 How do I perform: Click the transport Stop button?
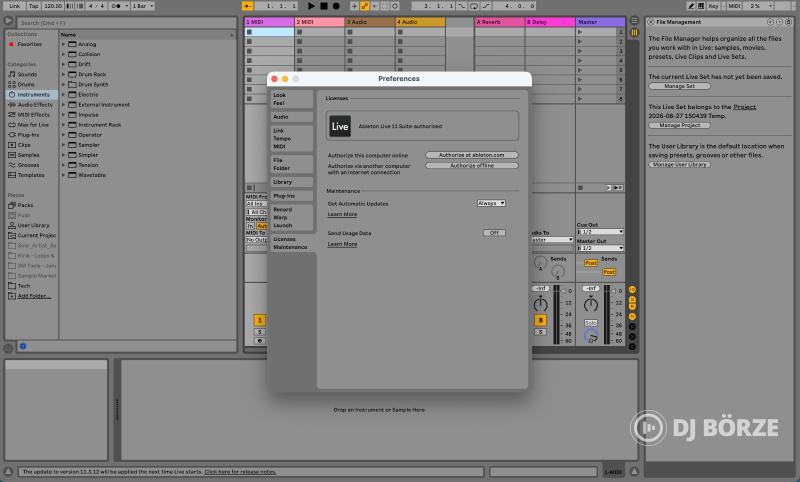pyautogui.click(x=323, y=6)
